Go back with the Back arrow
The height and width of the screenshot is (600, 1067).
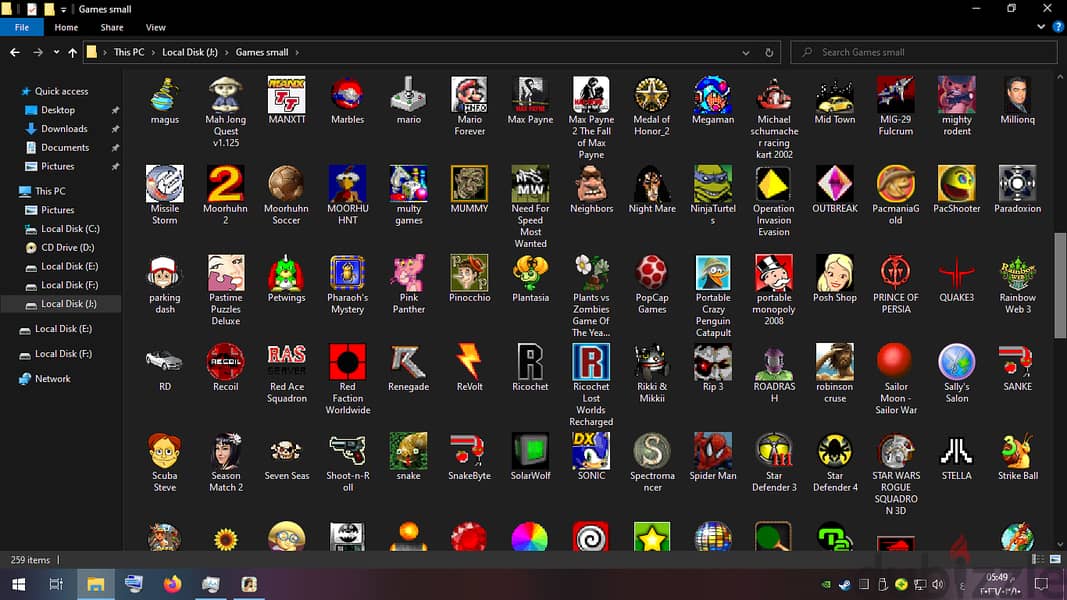pos(15,52)
